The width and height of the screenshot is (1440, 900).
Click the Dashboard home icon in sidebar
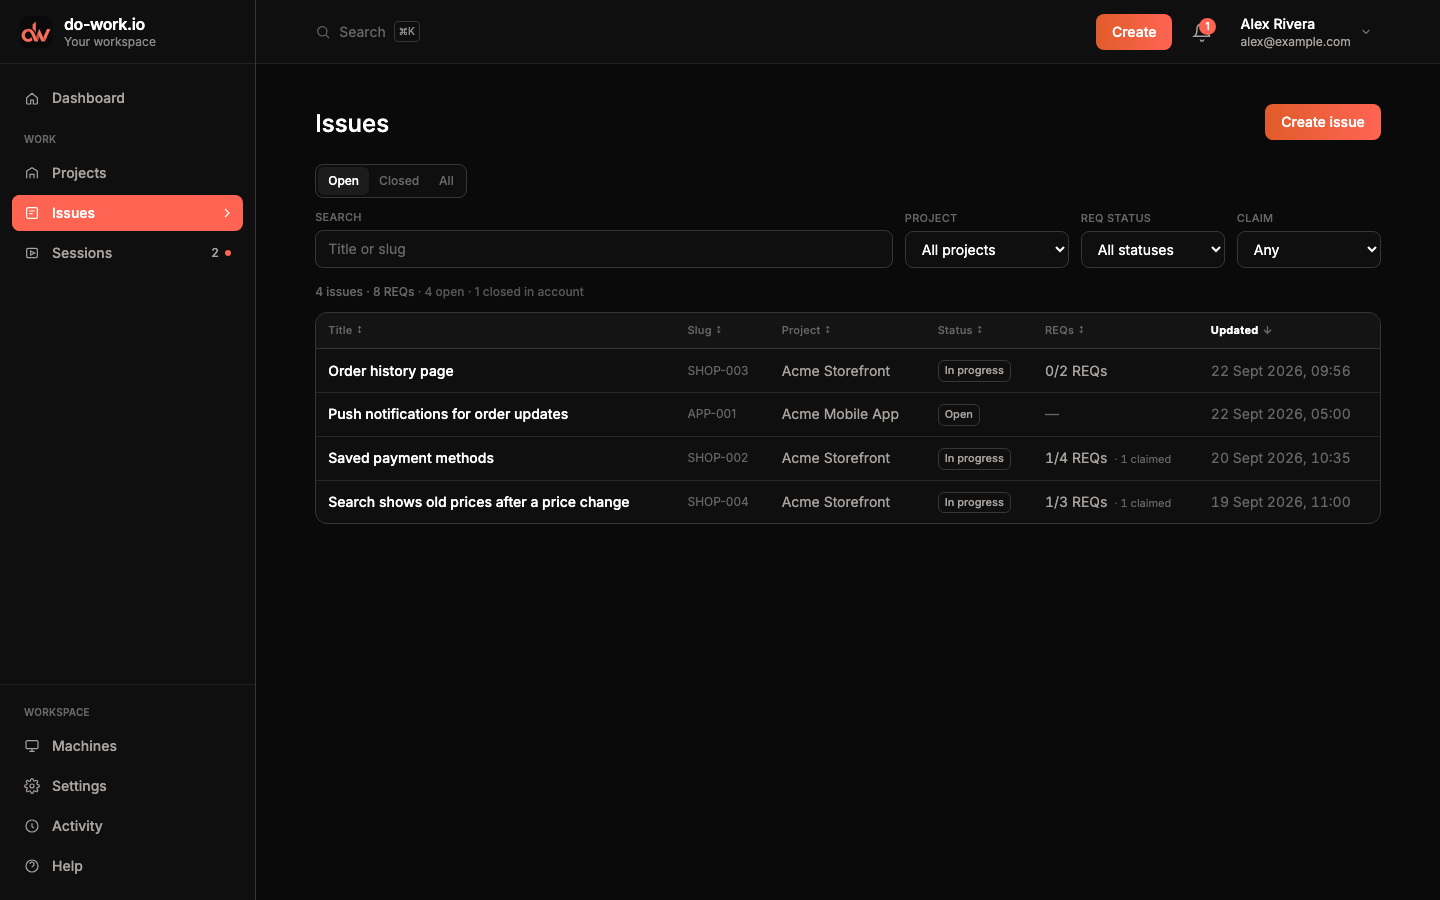[32, 98]
